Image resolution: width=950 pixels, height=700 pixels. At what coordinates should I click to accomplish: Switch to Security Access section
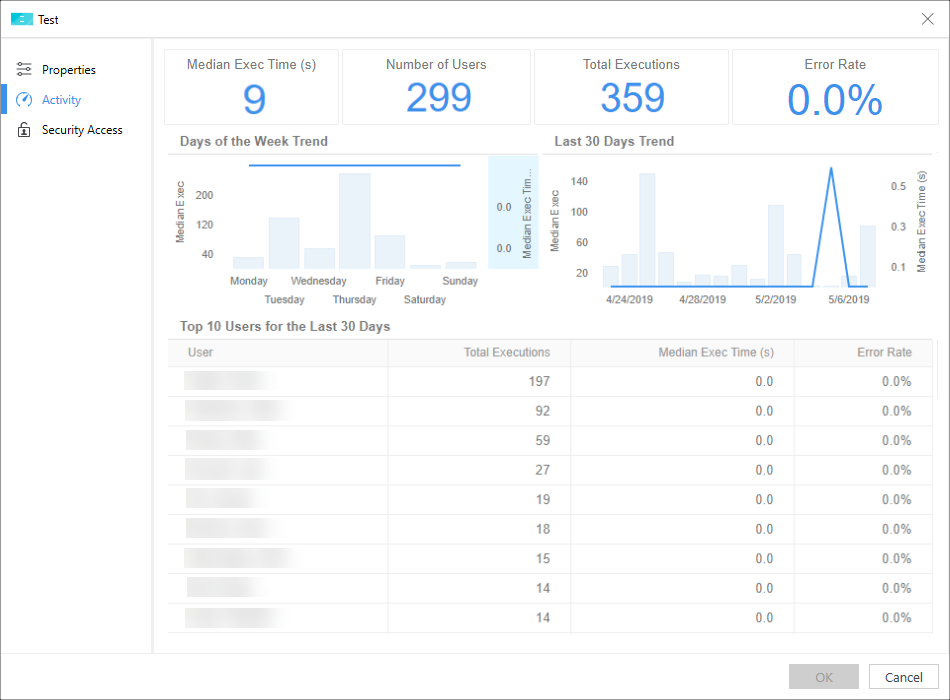[81, 130]
